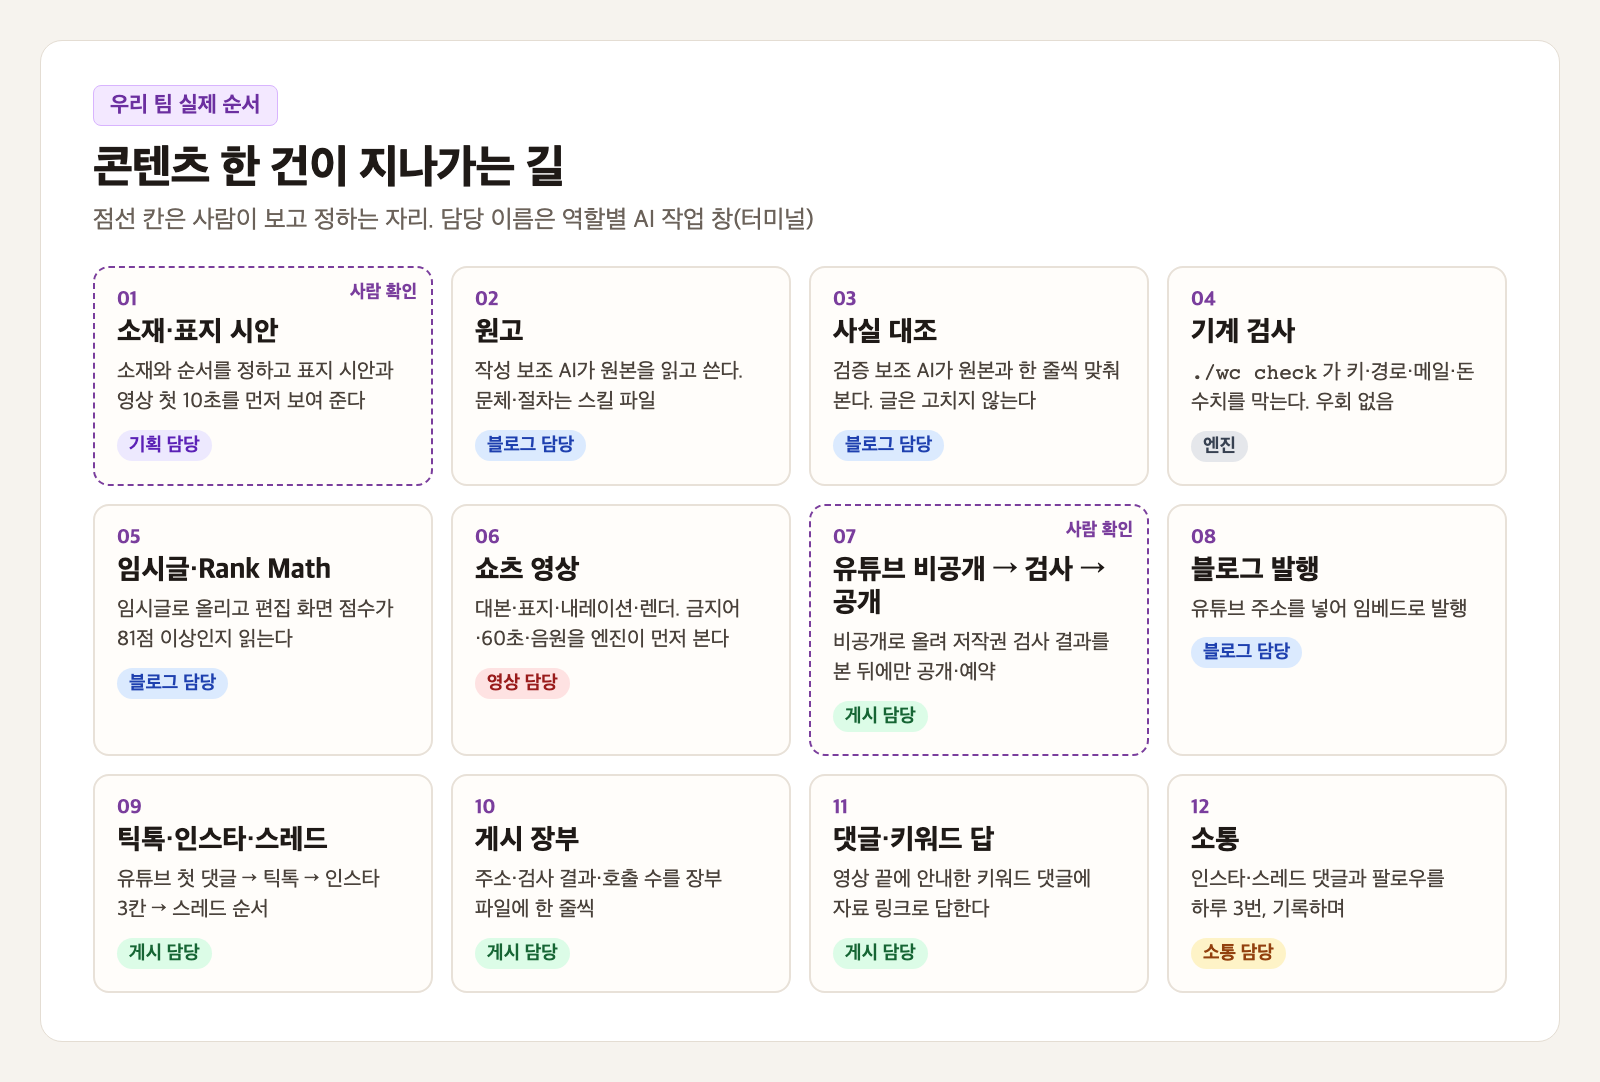Select '게시 담당' tag in 댓글·키워드 답 card
The height and width of the screenshot is (1082, 1600).
[880, 952]
